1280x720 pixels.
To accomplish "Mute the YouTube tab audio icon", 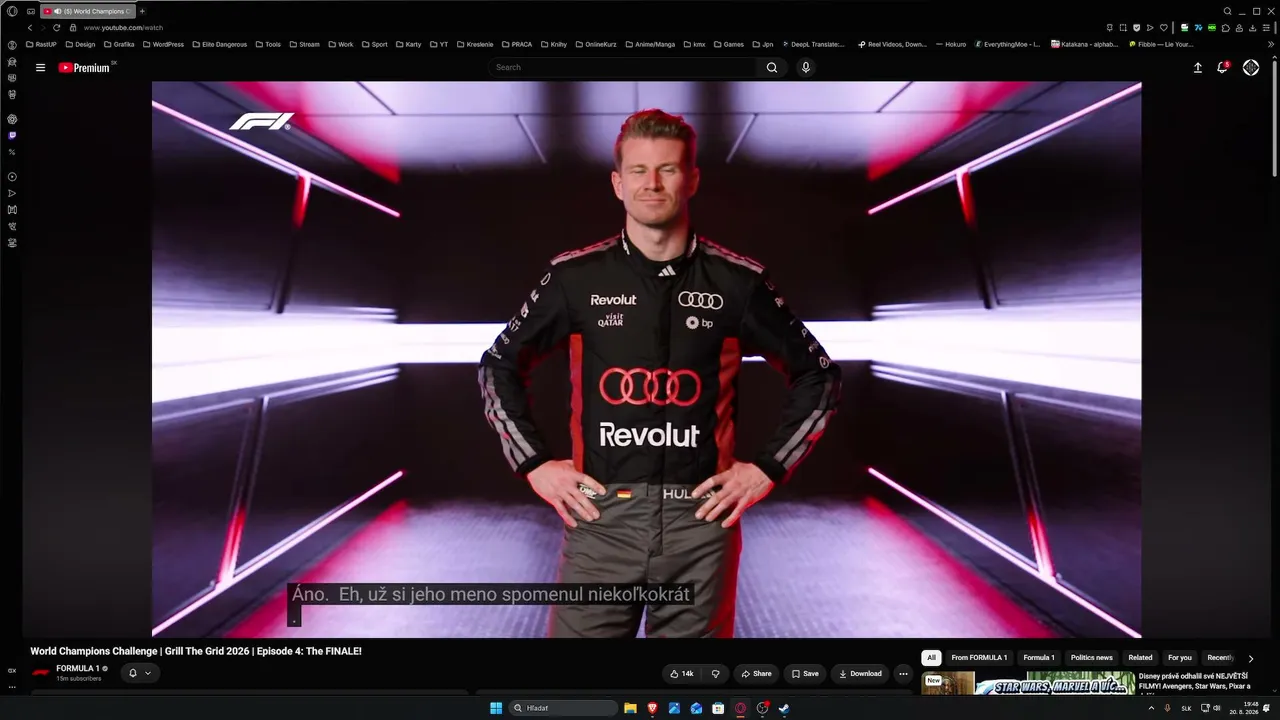I will (56, 11).
